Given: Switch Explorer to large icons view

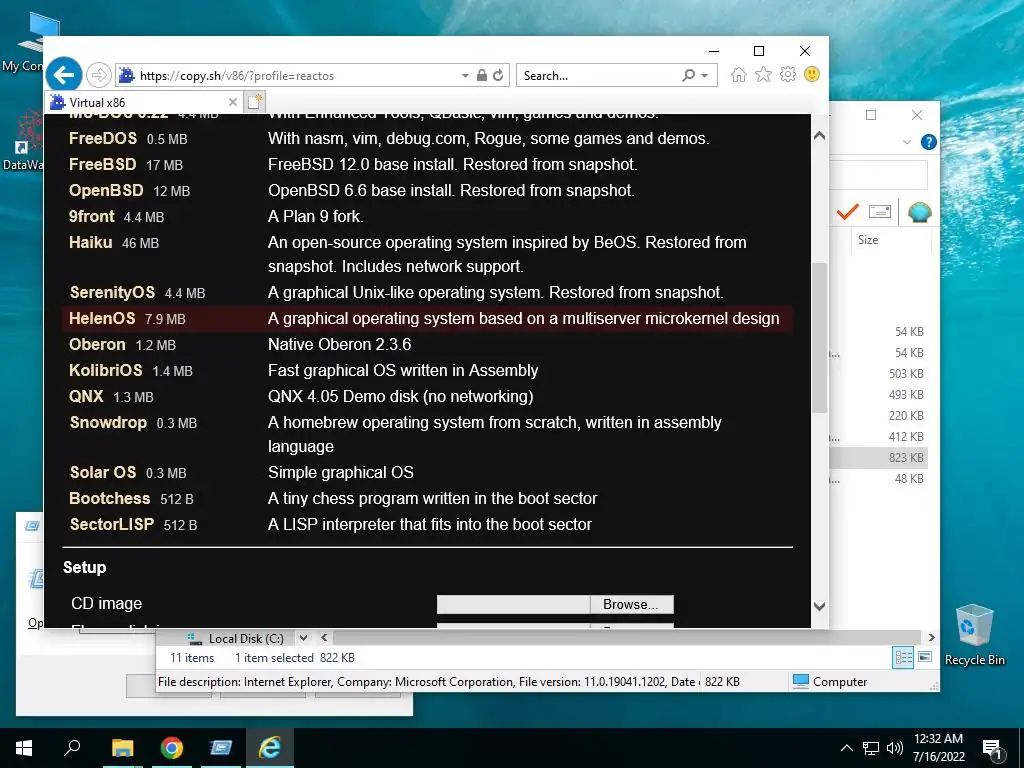Looking at the screenshot, I should (925, 657).
